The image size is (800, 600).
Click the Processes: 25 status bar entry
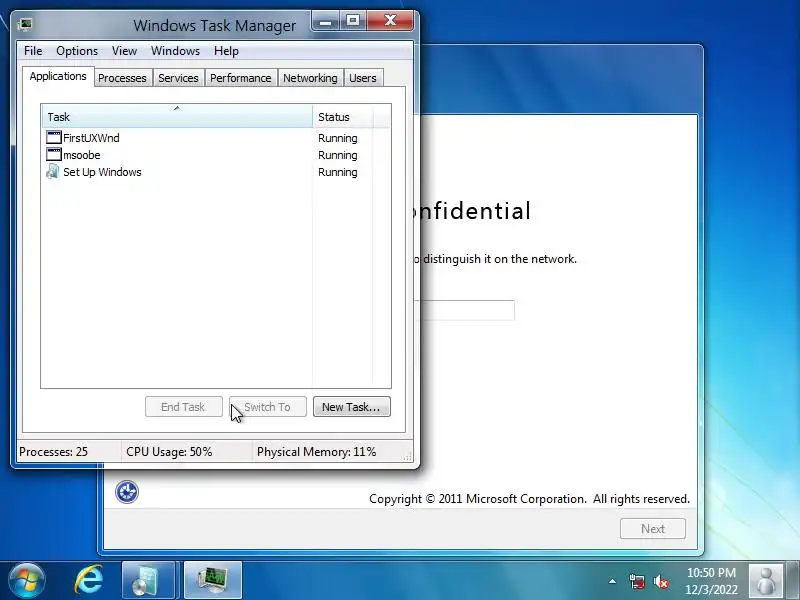coord(54,452)
